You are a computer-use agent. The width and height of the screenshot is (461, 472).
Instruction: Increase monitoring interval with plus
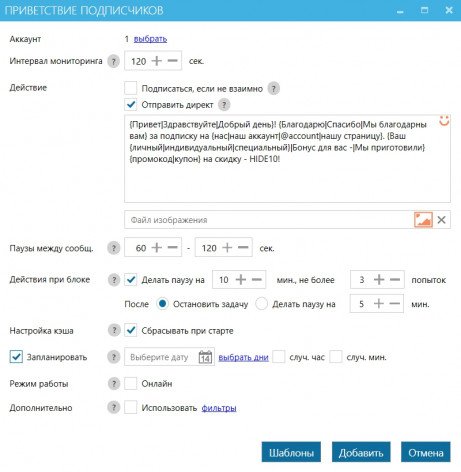(x=157, y=61)
